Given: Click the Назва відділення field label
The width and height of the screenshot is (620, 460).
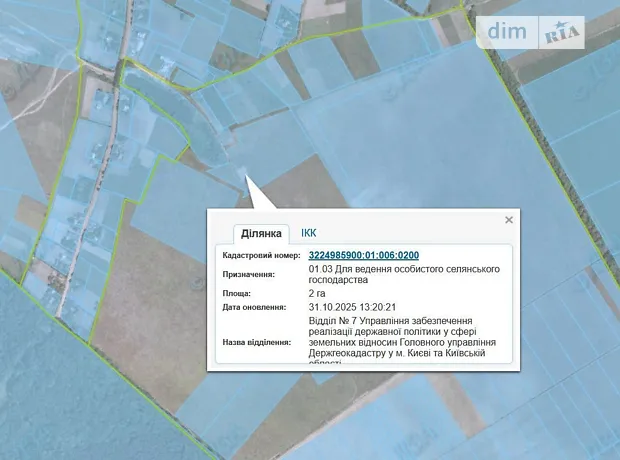Looking at the screenshot, I should tap(257, 341).
